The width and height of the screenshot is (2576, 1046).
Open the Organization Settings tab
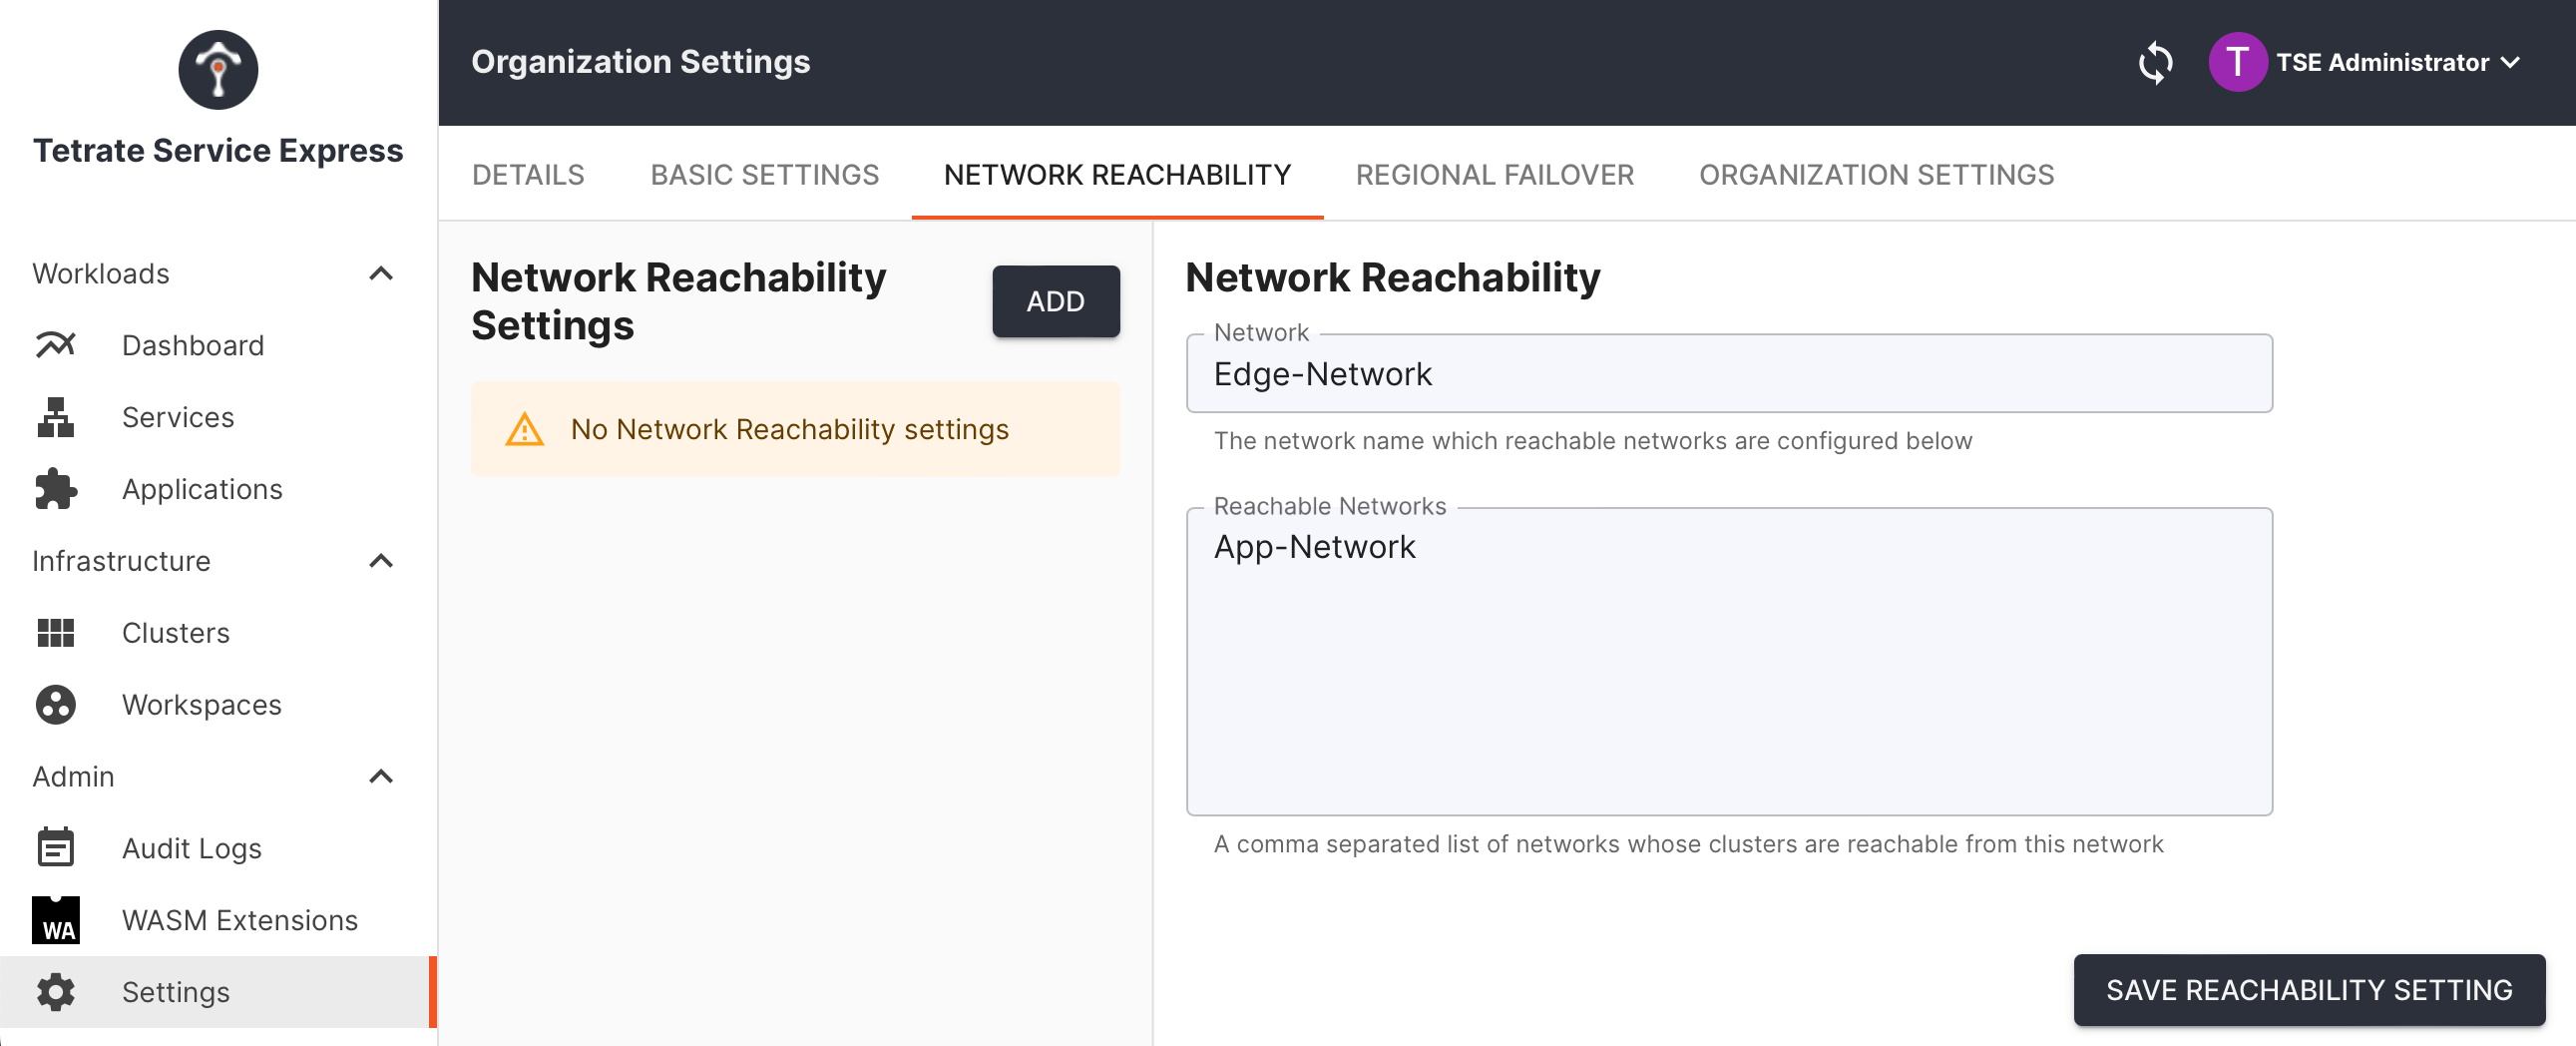1877,175
